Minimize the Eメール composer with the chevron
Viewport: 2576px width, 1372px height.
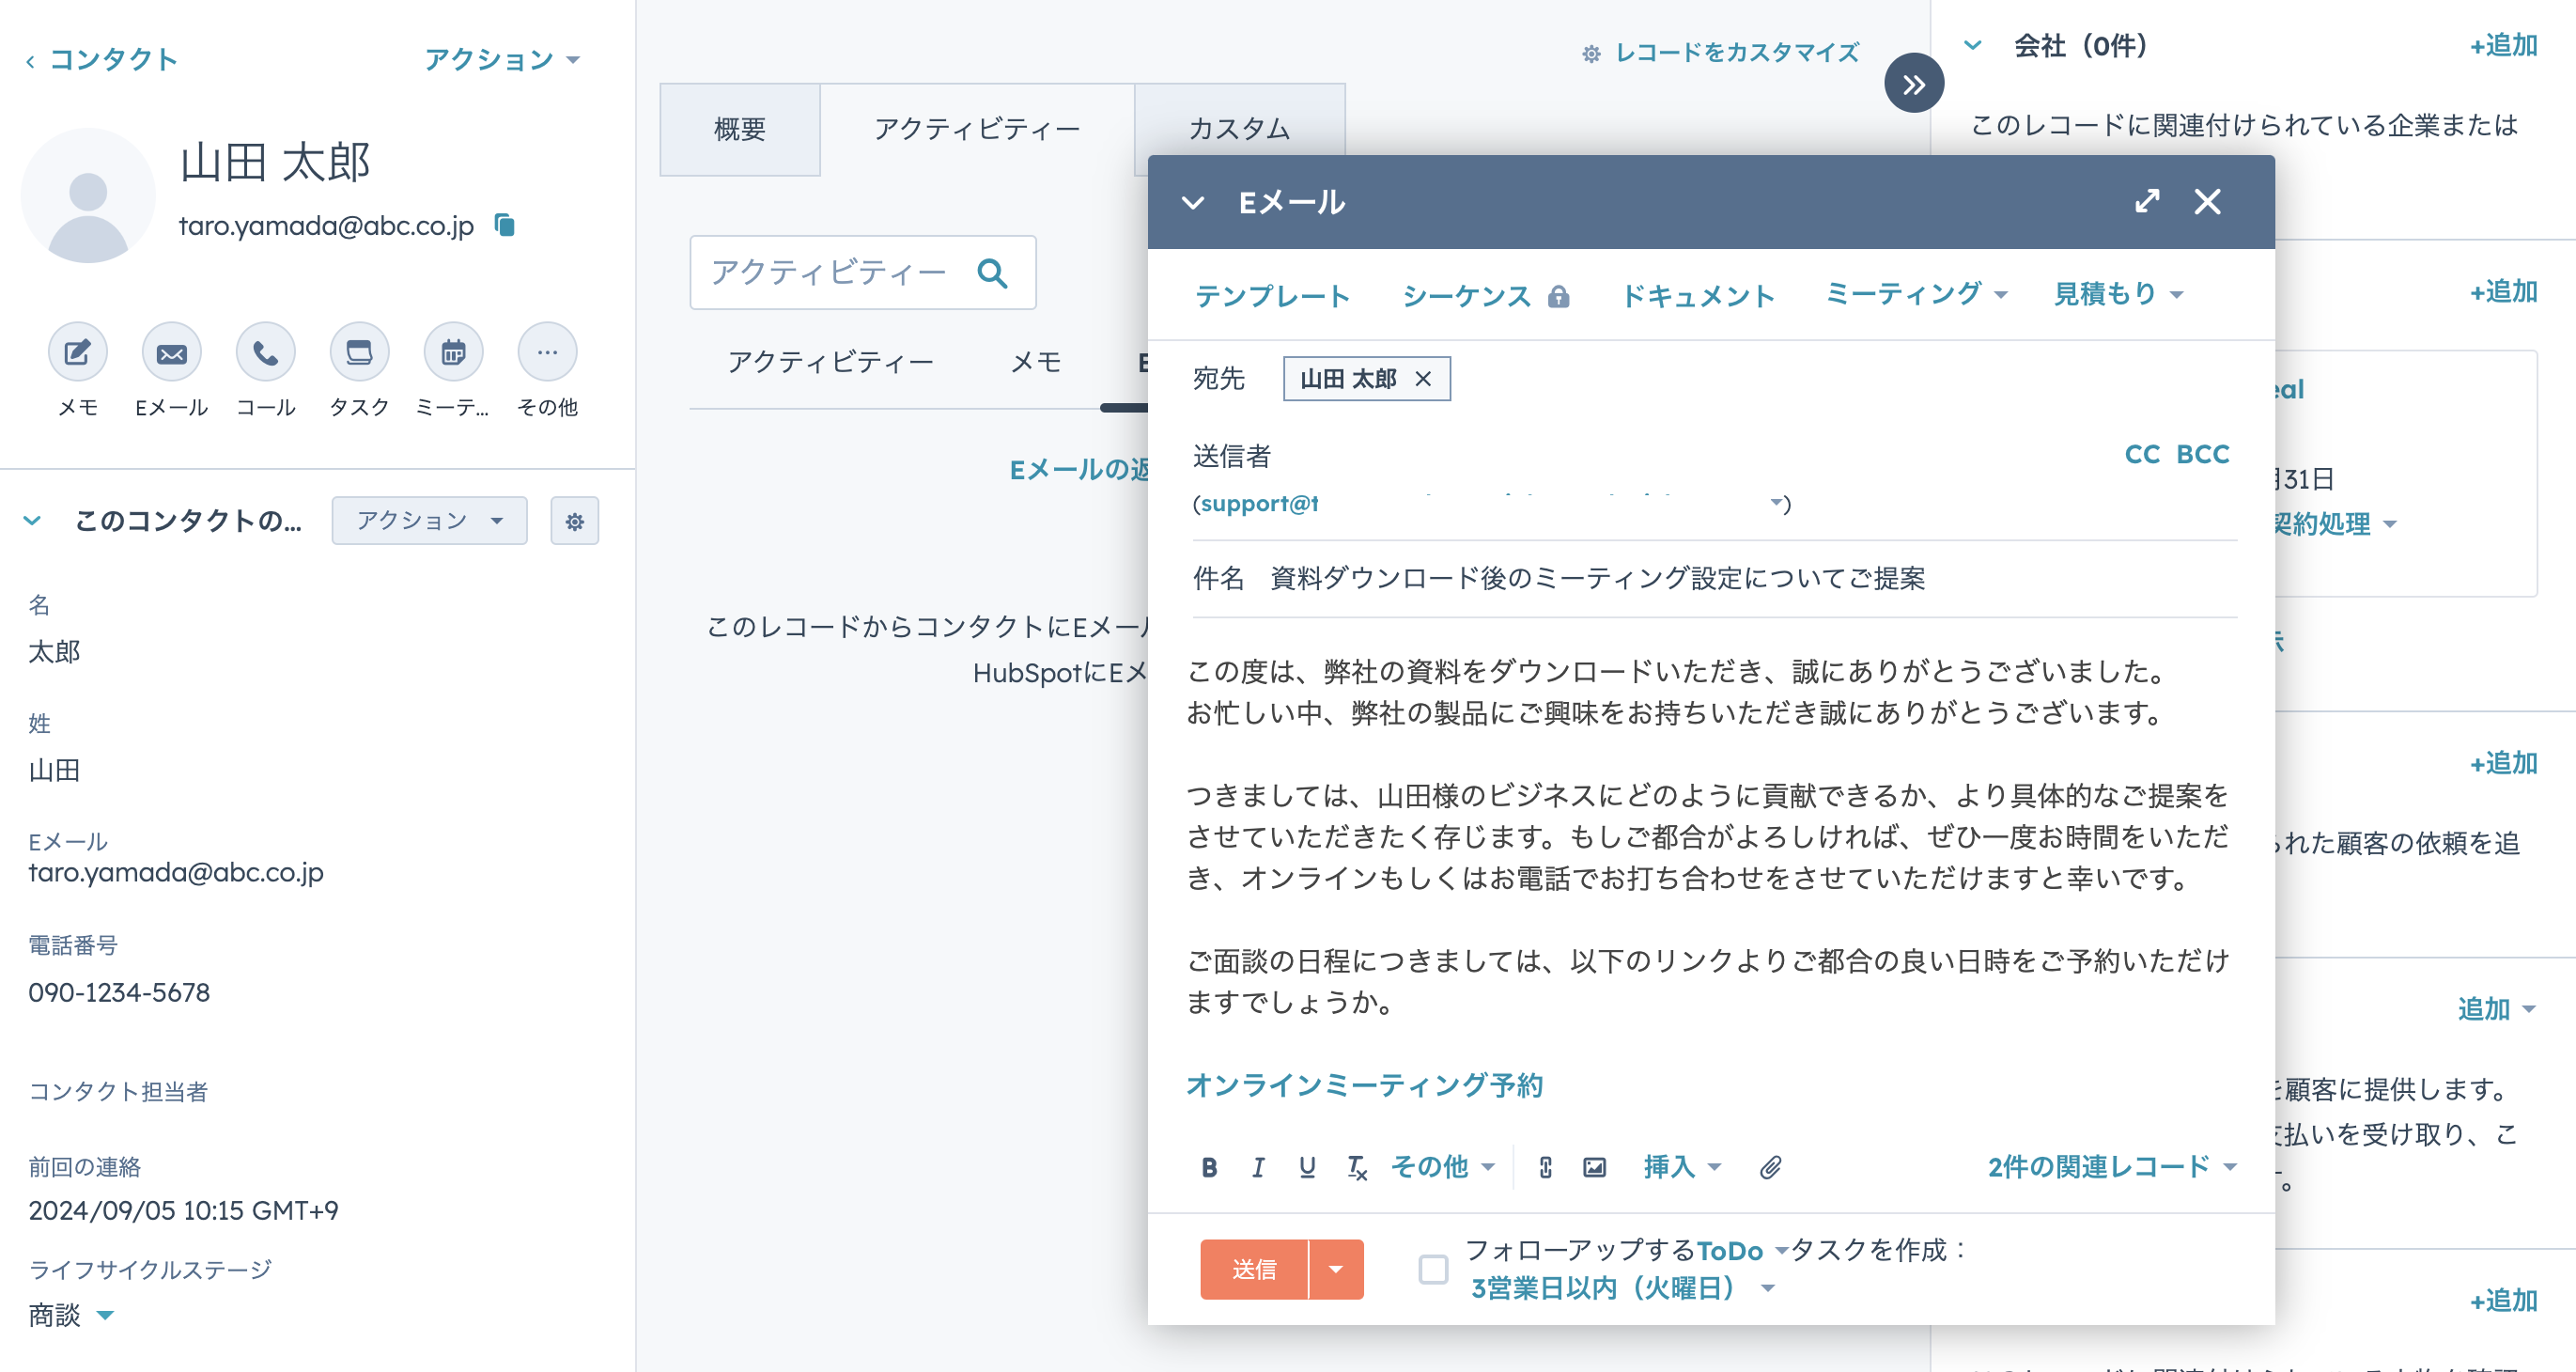[x=1192, y=203]
